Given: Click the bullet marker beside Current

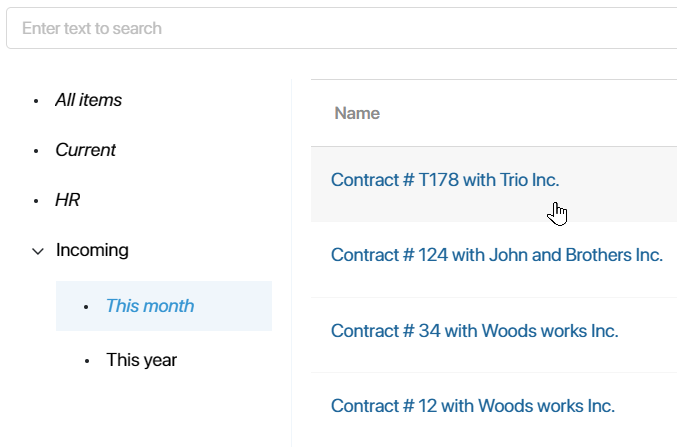Looking at the screenshot, I should (x=36, y=151).
